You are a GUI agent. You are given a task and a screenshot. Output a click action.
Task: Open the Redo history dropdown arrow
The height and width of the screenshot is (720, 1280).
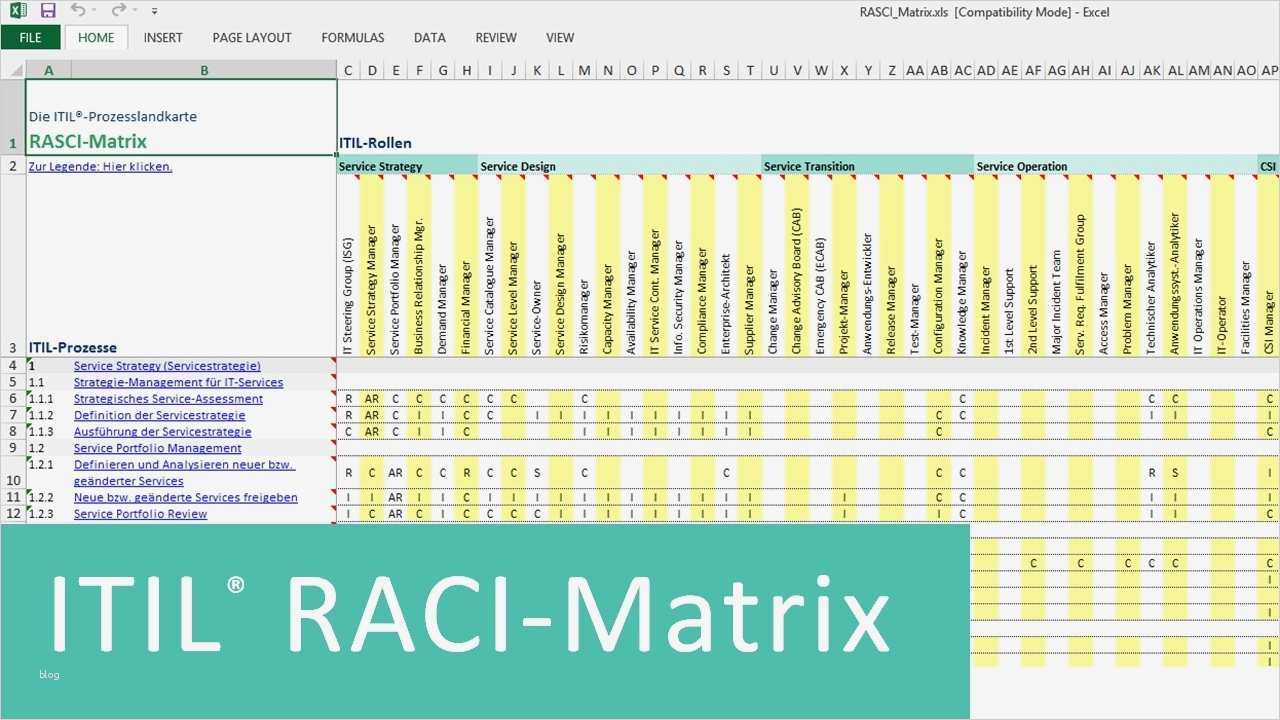pos(135,11)
